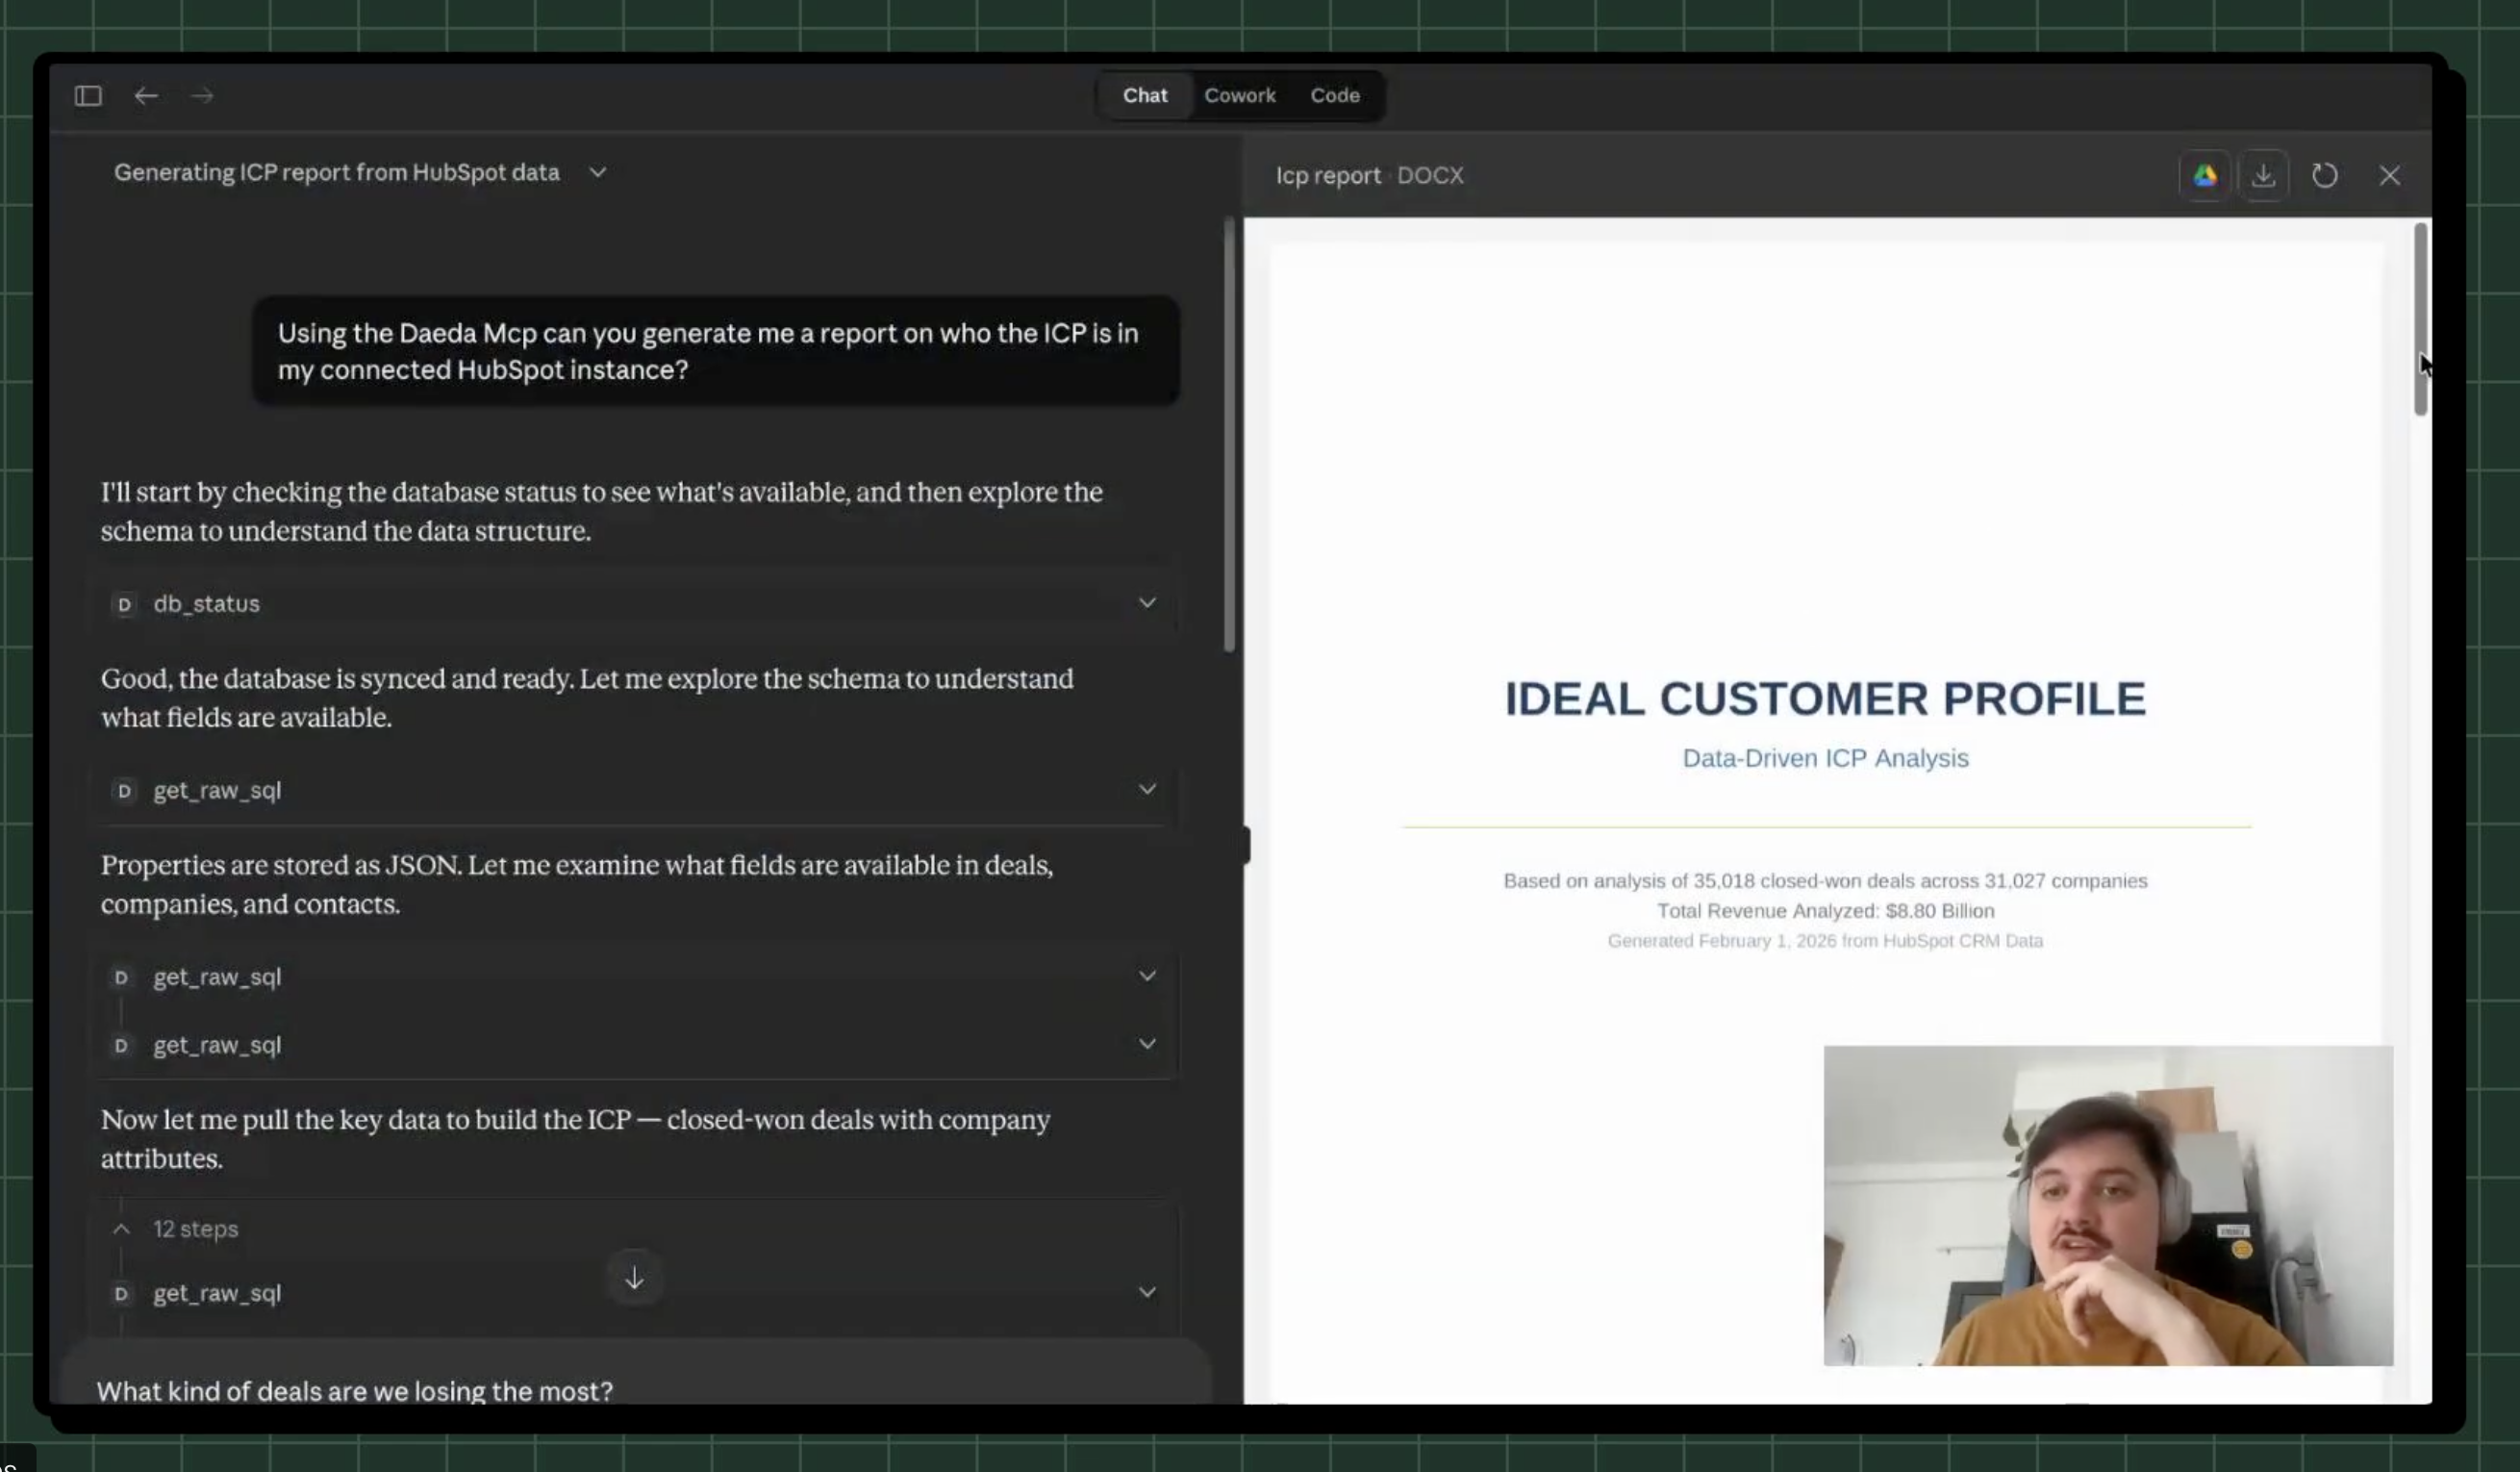The width and height of the screenshot is (2520, 1472).
Task: Switch to the Code tab
Action: [1335, 95]
